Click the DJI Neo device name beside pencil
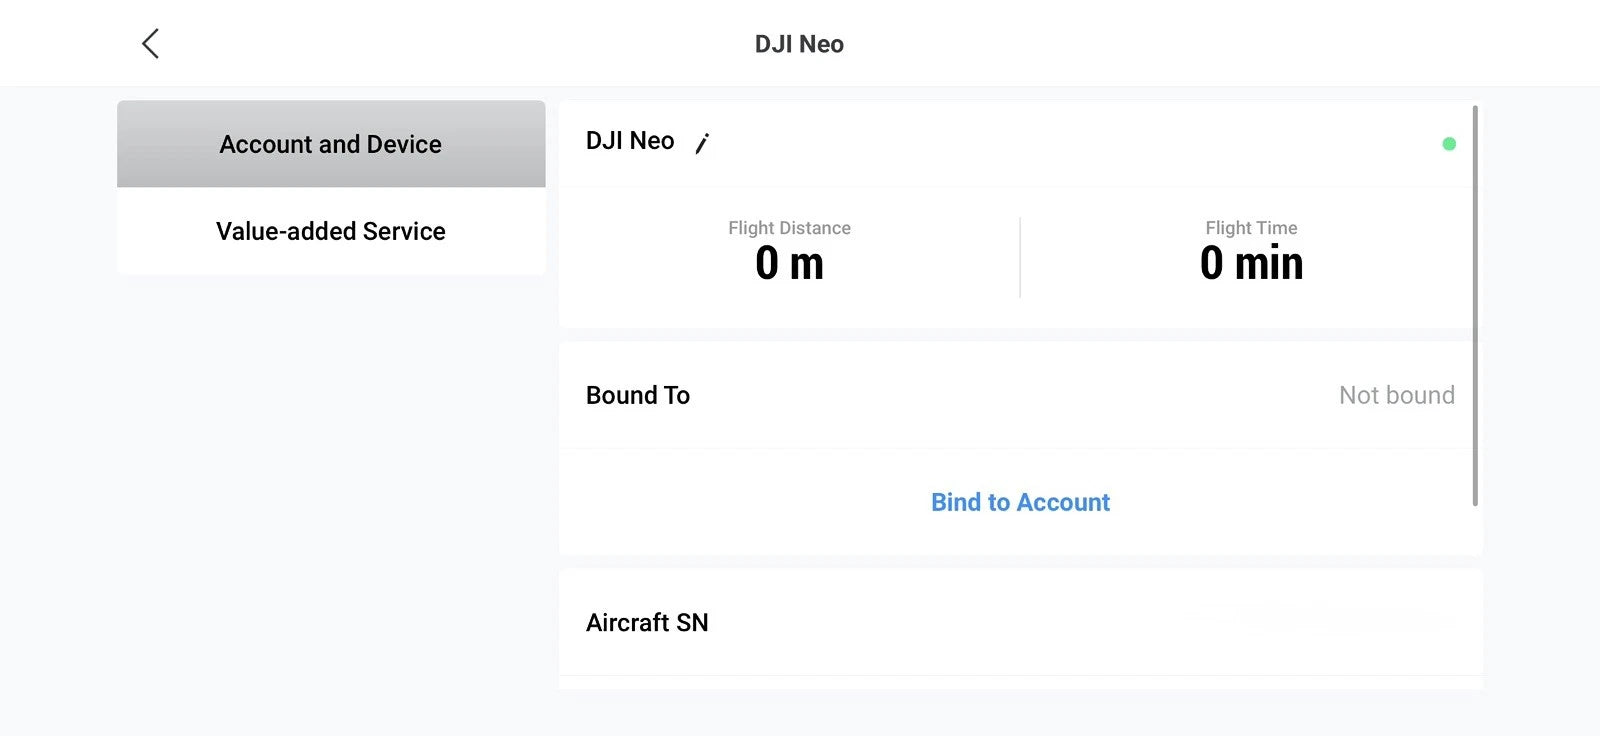This screenshot has height=736, width=1600. coord(630,141)
